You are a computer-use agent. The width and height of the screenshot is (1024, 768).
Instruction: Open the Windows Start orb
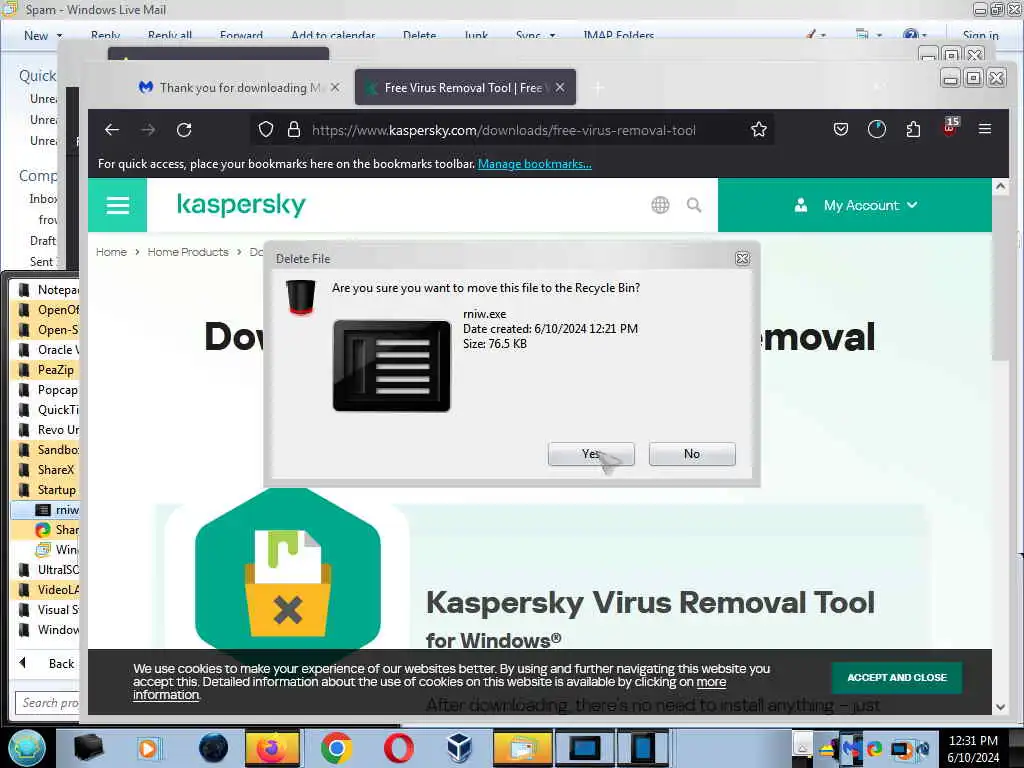click(26, 748)
